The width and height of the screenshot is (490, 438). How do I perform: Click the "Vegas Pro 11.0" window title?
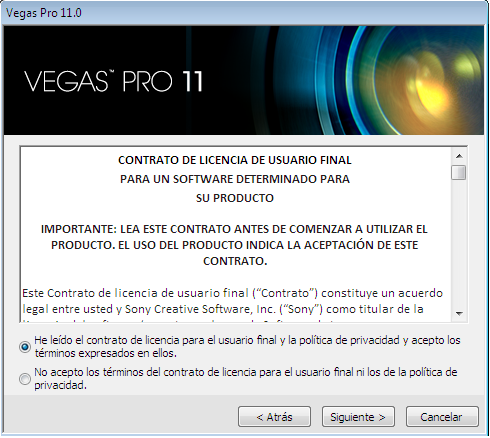point(44,13)
